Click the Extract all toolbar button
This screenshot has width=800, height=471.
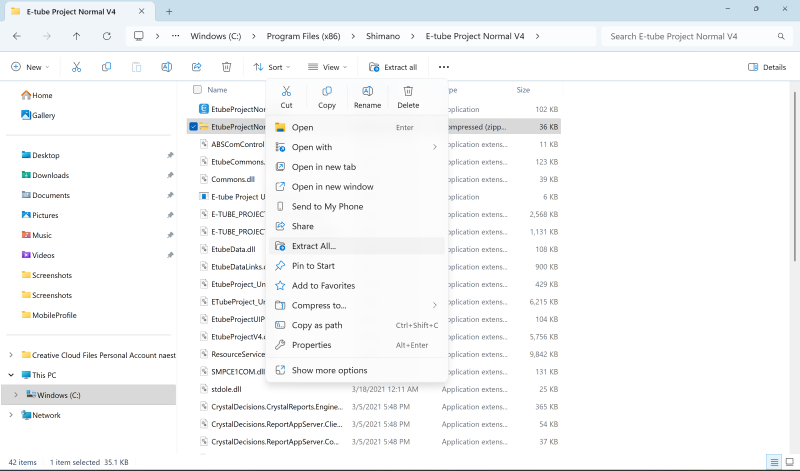[x=393, y=67]
